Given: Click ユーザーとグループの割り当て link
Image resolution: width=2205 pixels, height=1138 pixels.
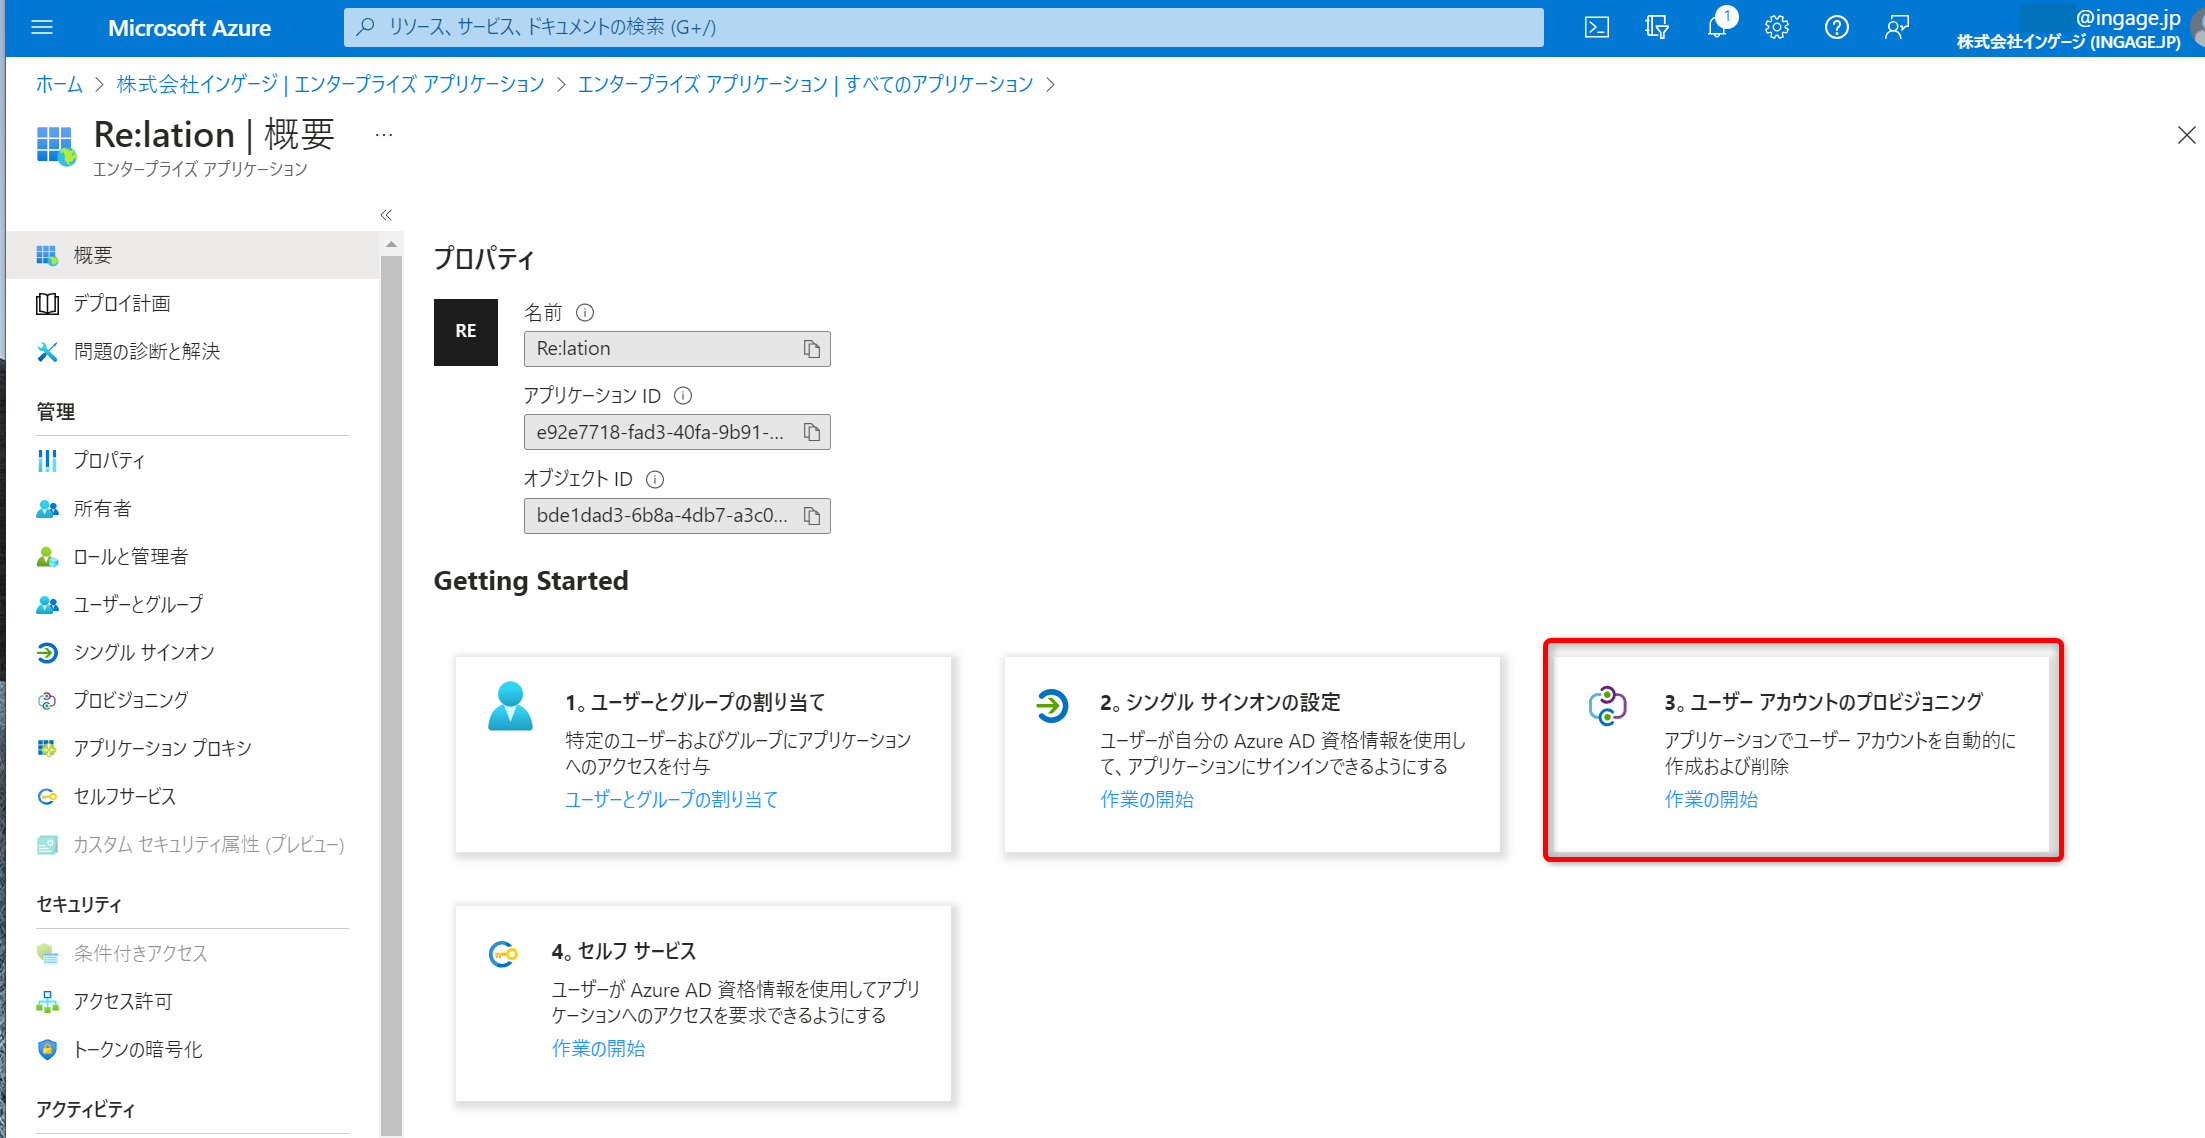Looking at the screenshot, I should (x=671, y=800).
